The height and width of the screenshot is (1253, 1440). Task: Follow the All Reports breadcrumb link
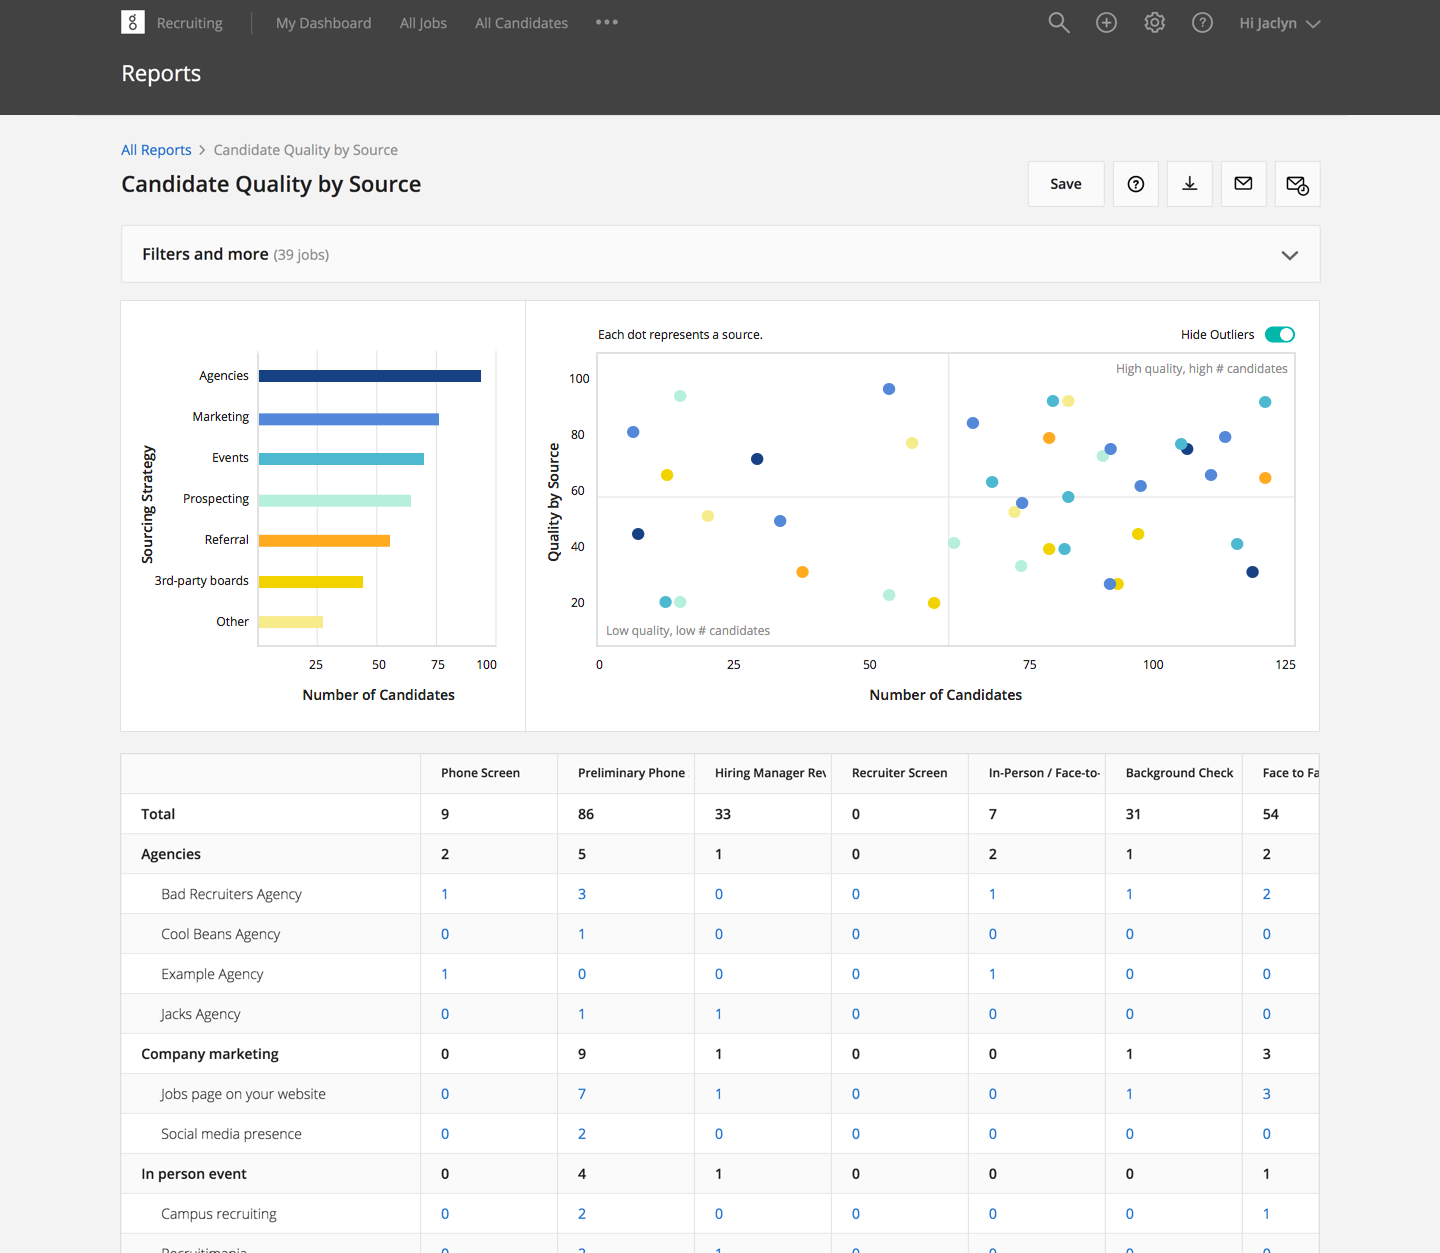156,150
